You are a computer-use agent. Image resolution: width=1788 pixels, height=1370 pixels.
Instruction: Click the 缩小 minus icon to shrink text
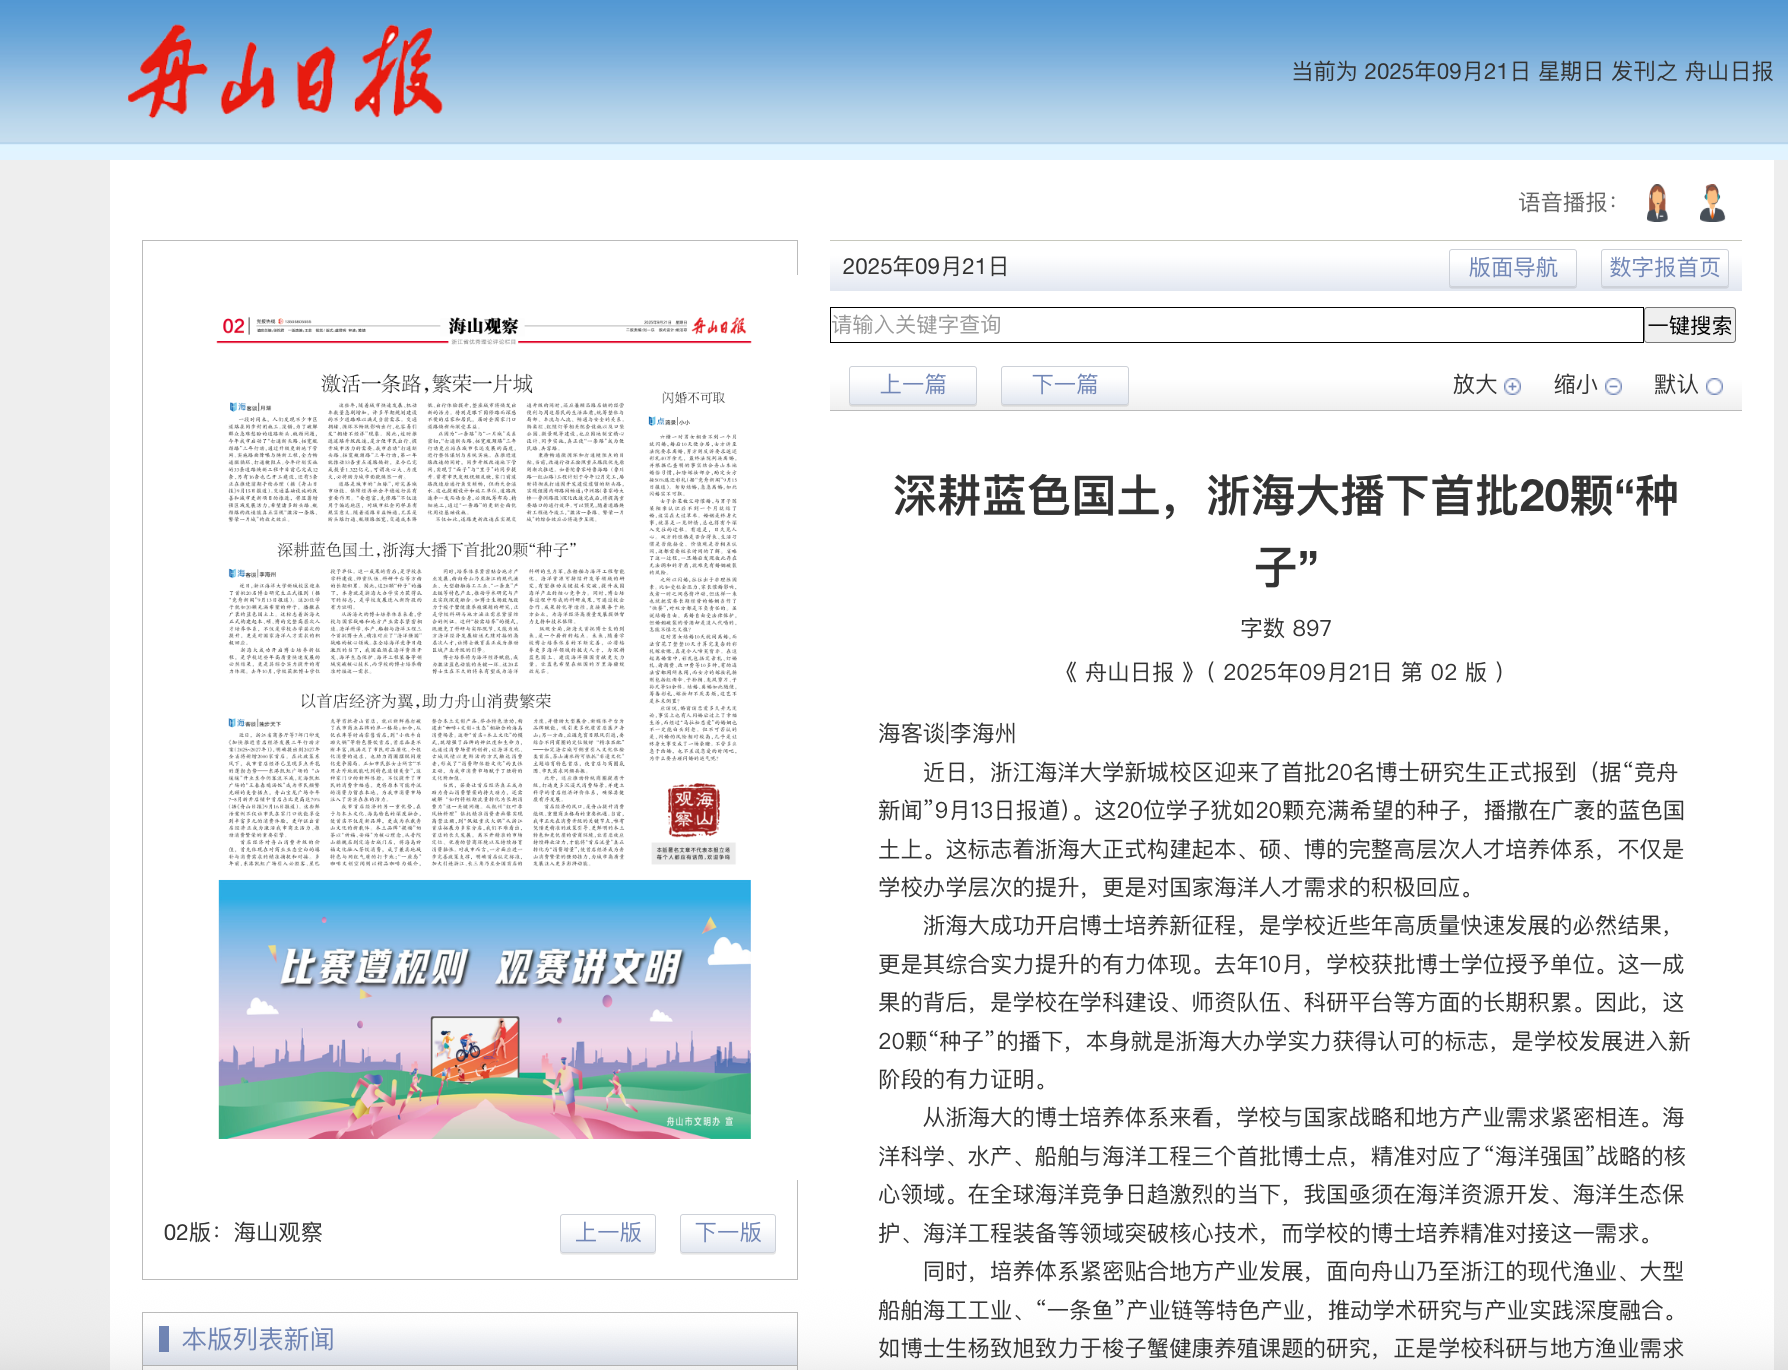1613,386
